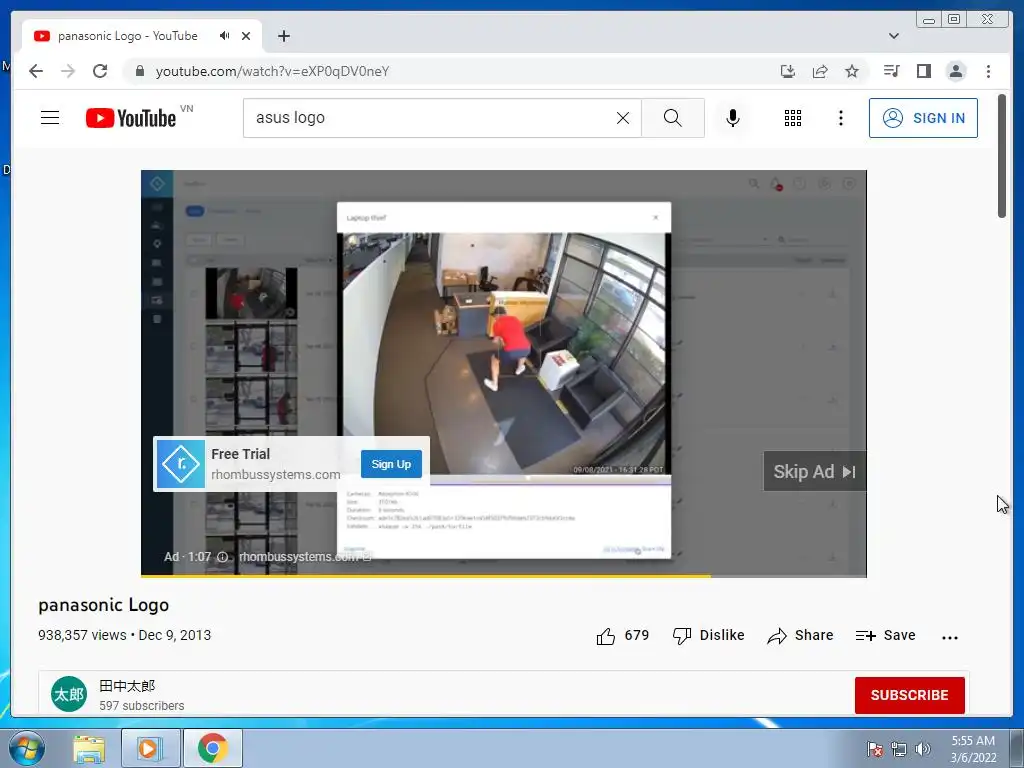Screen dimensions: 1024x768
Task: Open File Explorer from taskbar
Action: pyautogui.click(x=89, y=749)
